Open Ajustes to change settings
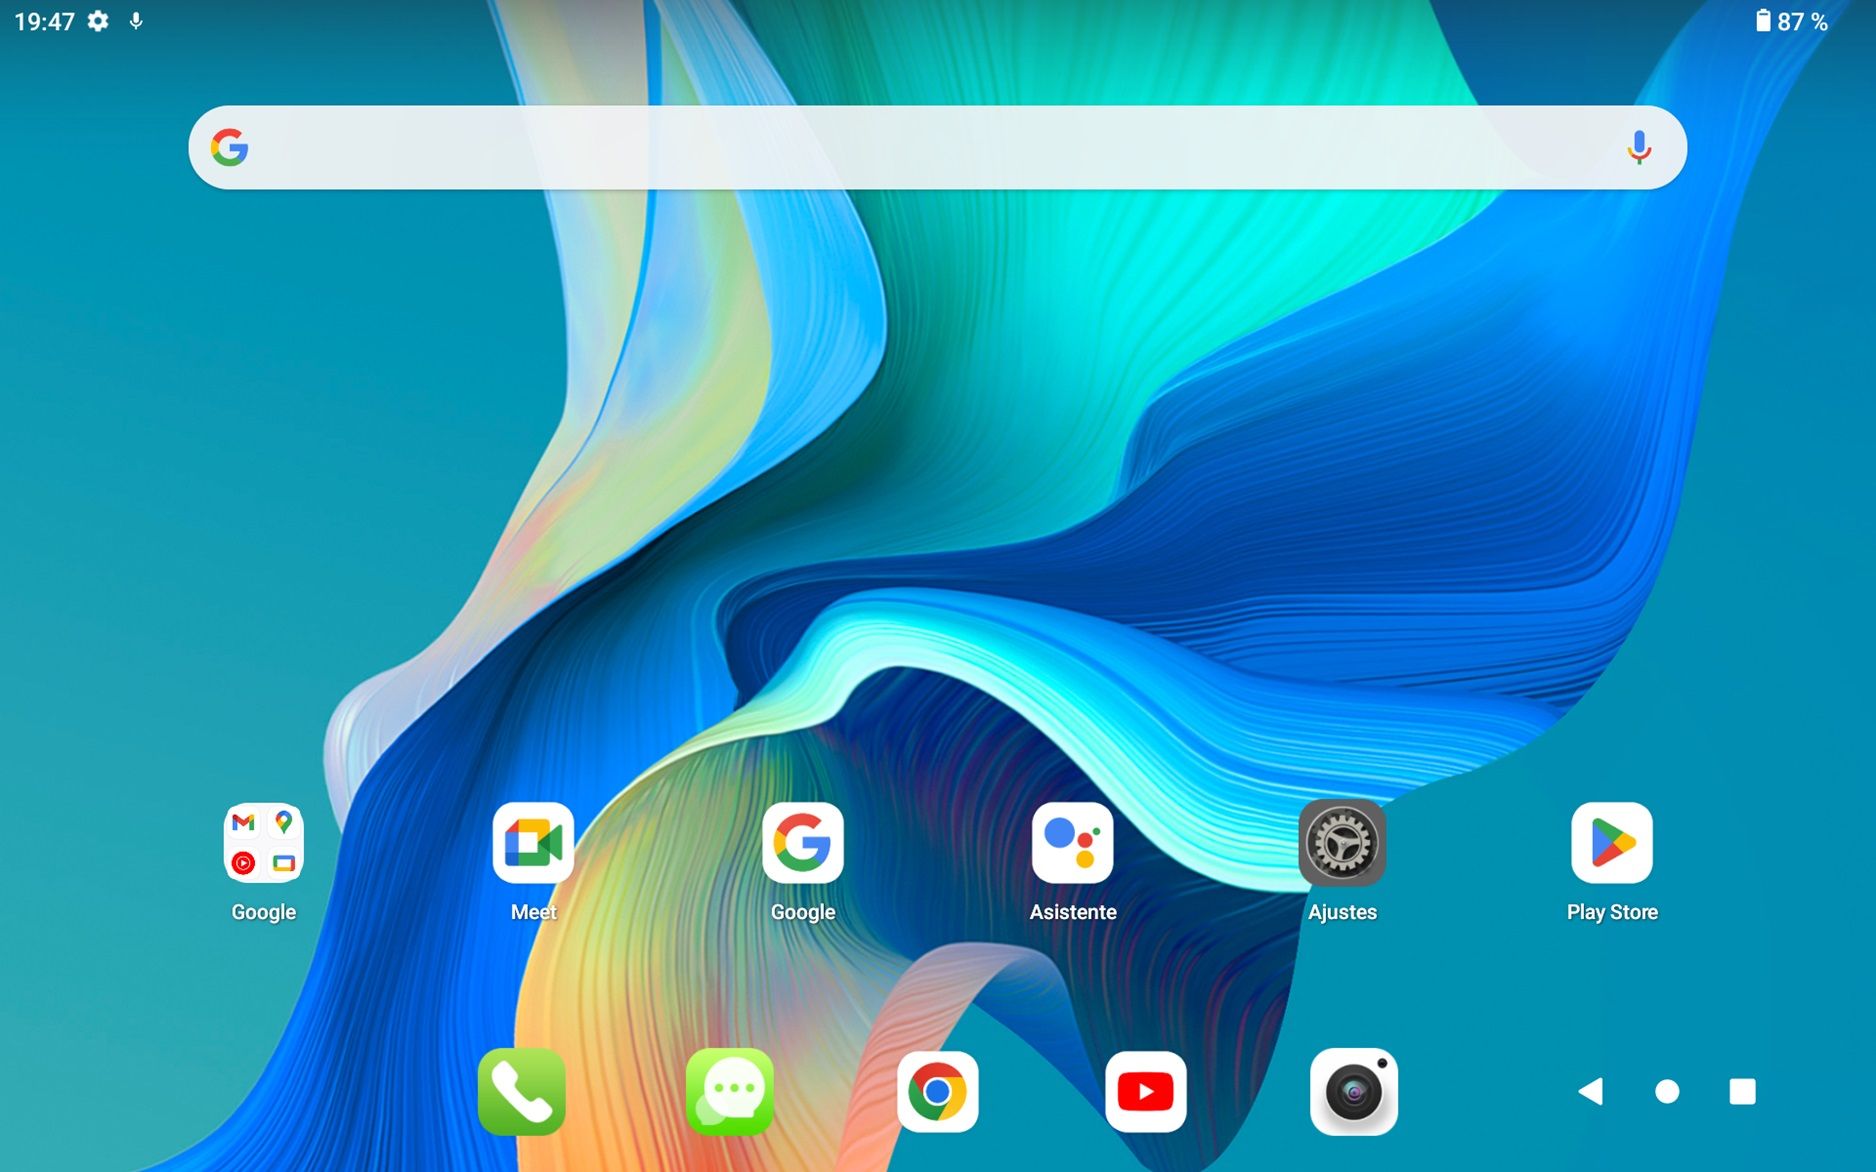 click(x=1342, y=843)
